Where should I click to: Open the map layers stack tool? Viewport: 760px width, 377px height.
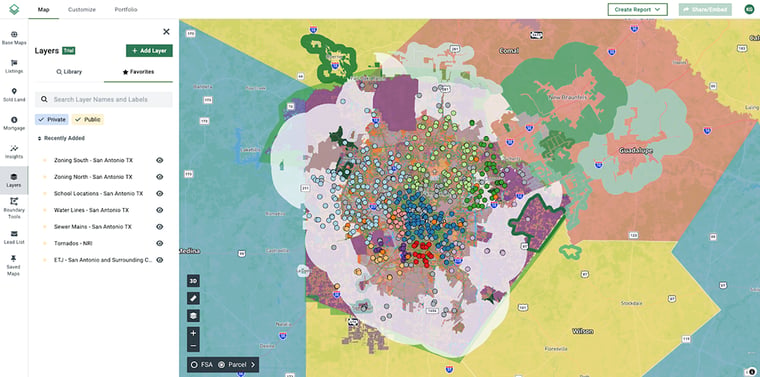coord(193,316)
